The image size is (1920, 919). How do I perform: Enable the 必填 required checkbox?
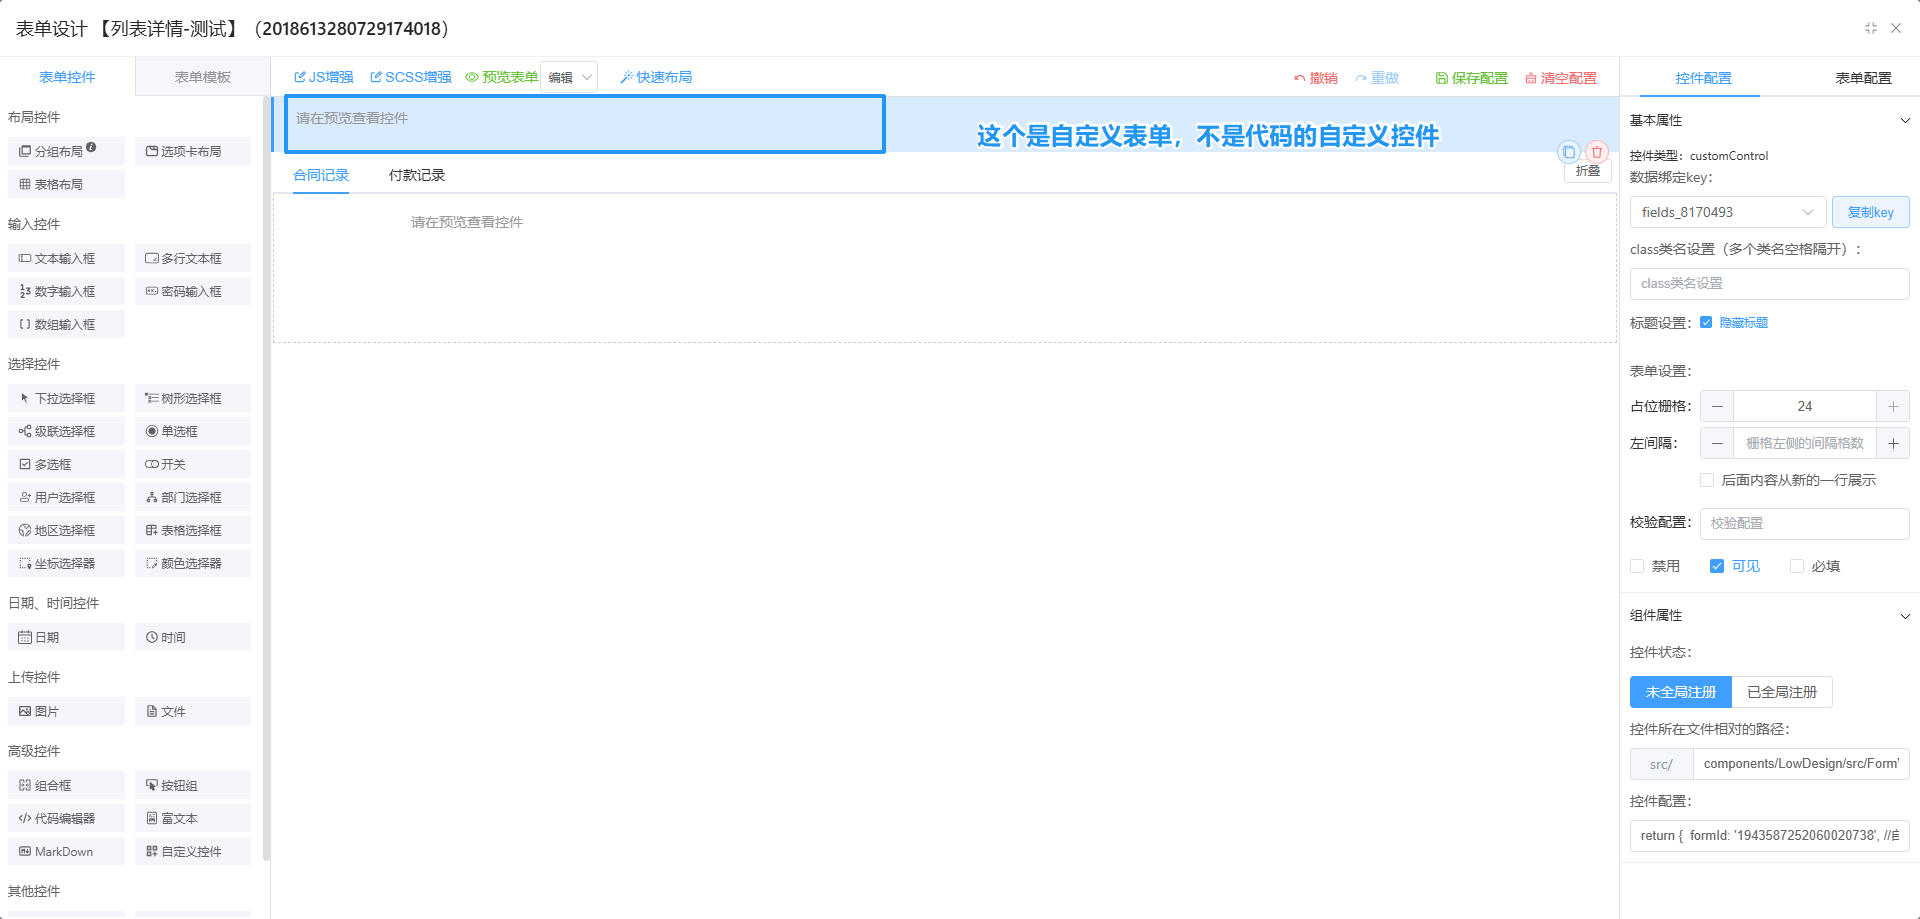[1797, 566]
